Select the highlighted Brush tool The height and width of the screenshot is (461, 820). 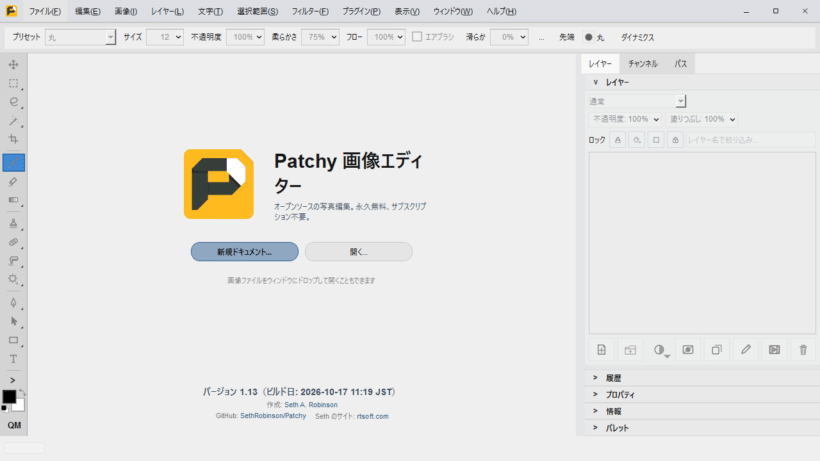click(14, 163)
